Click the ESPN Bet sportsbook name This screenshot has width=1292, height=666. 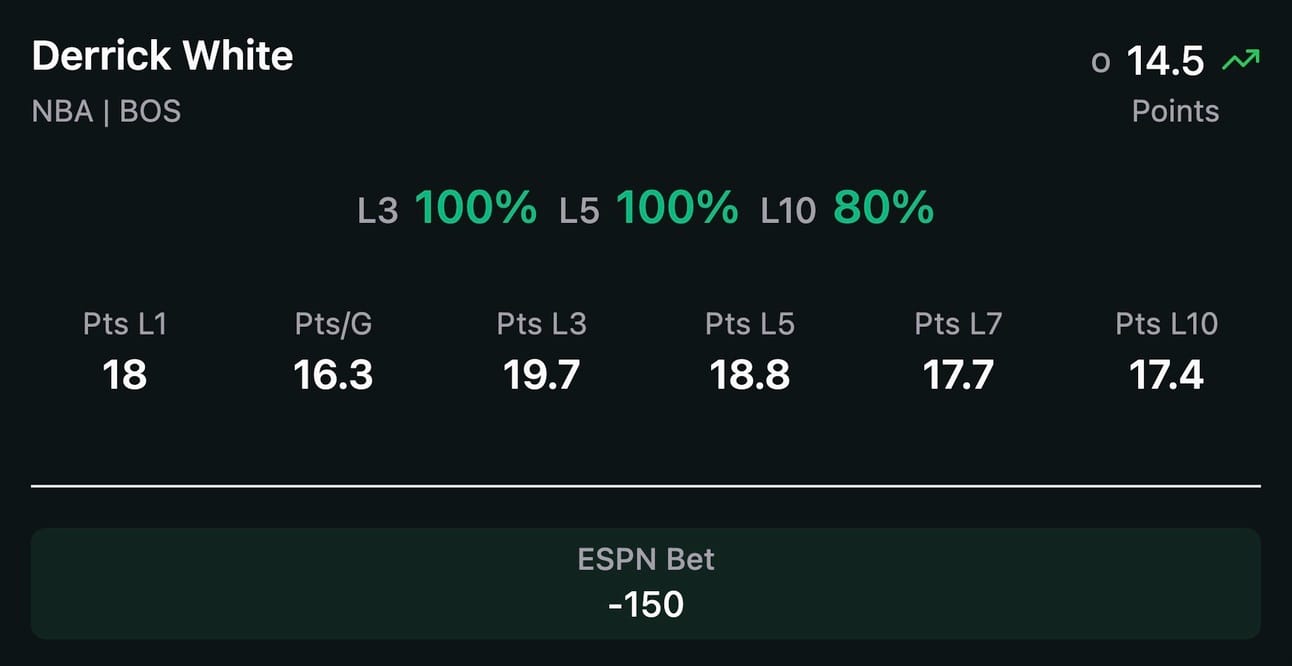[646, 559]
